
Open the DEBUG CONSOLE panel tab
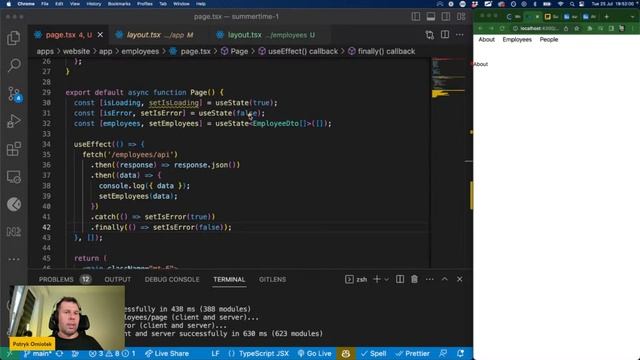[x=172, y=280]
